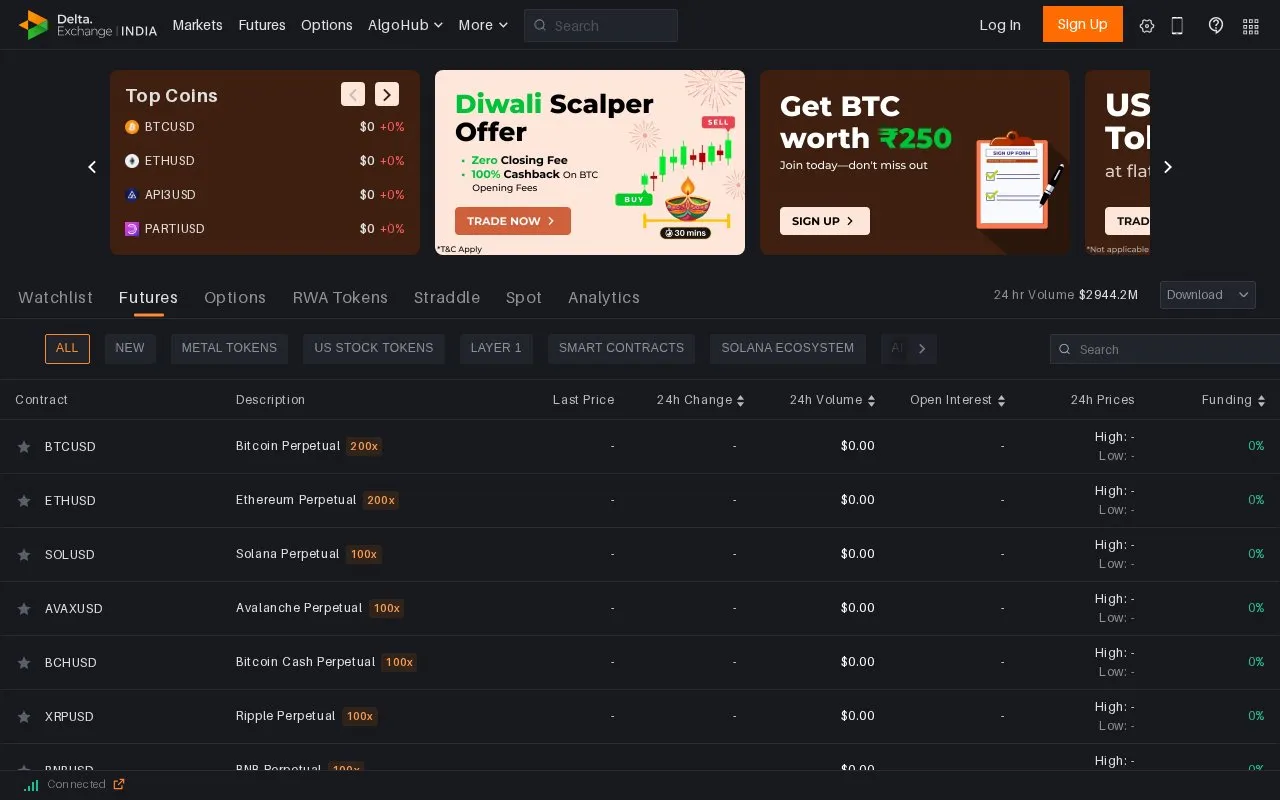
Task: Click PARTIUSD in Top Coins
Action: coord(174,229)
